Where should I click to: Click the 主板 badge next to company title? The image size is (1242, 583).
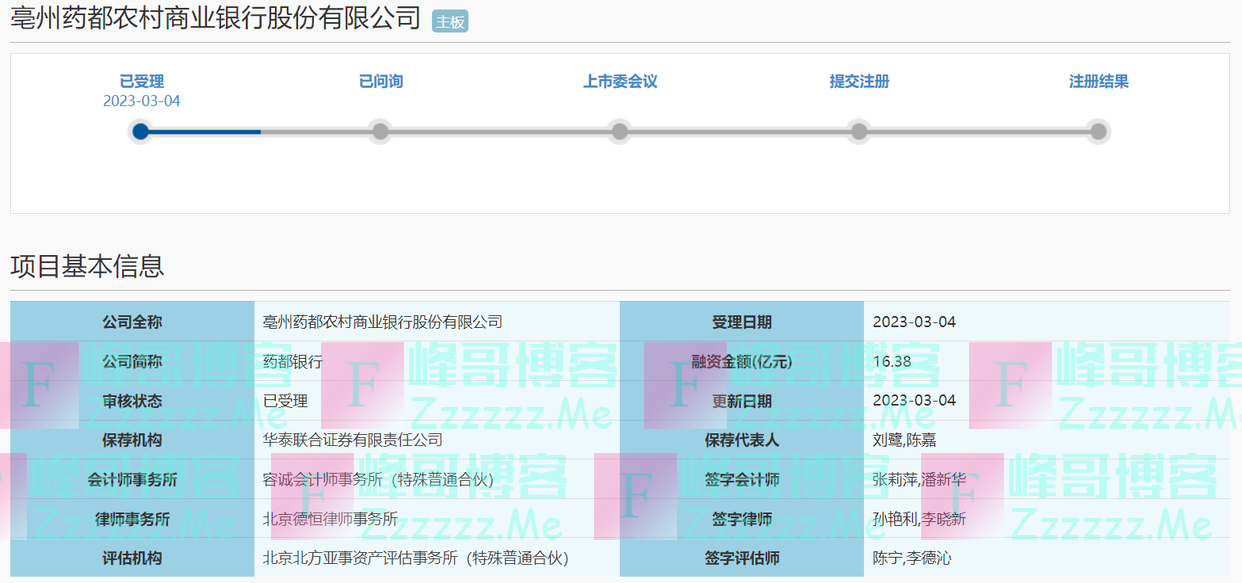click(450, 21)
